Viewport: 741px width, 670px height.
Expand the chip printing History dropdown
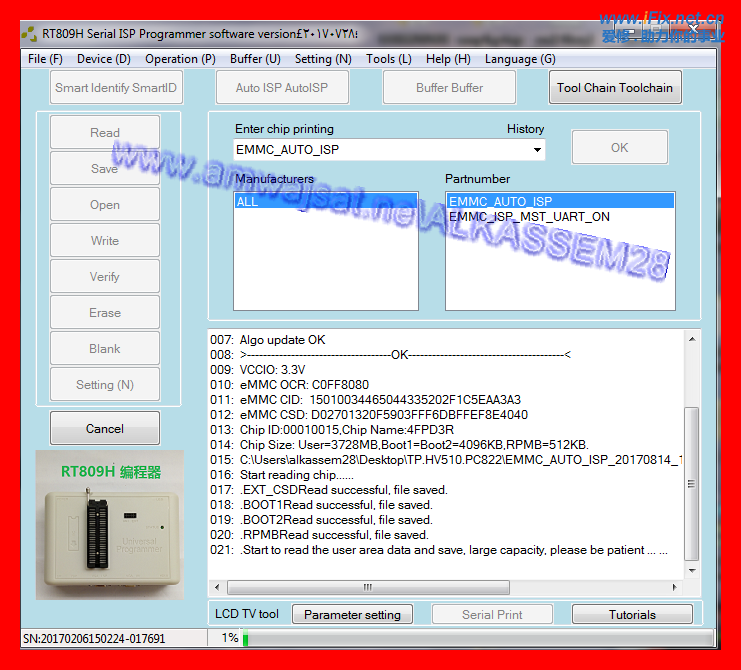coord(537,150)
